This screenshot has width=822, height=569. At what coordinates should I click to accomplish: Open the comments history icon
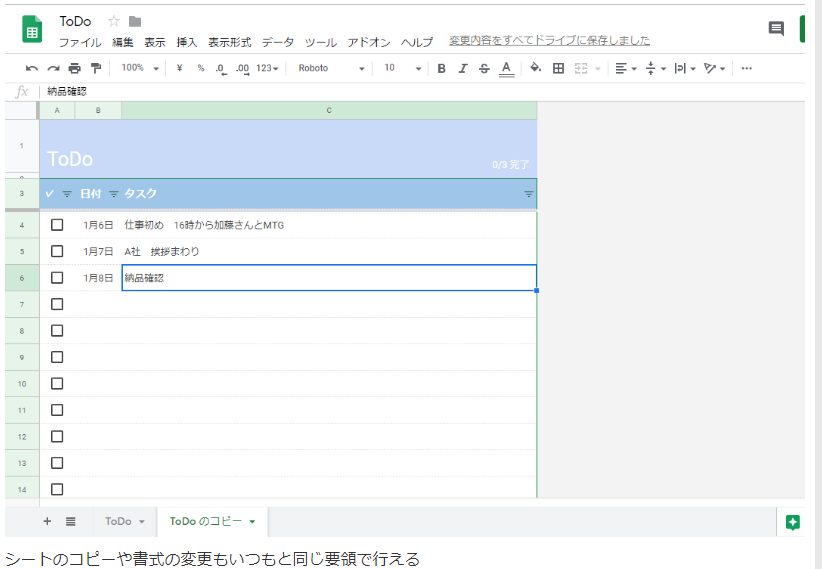click(776, 29)
